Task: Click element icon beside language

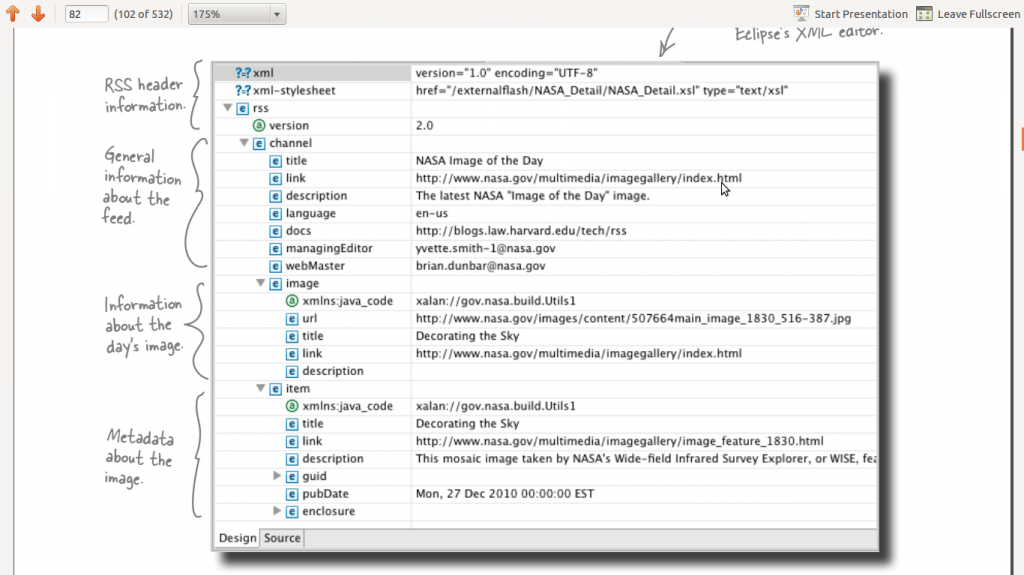Action: 276,214
